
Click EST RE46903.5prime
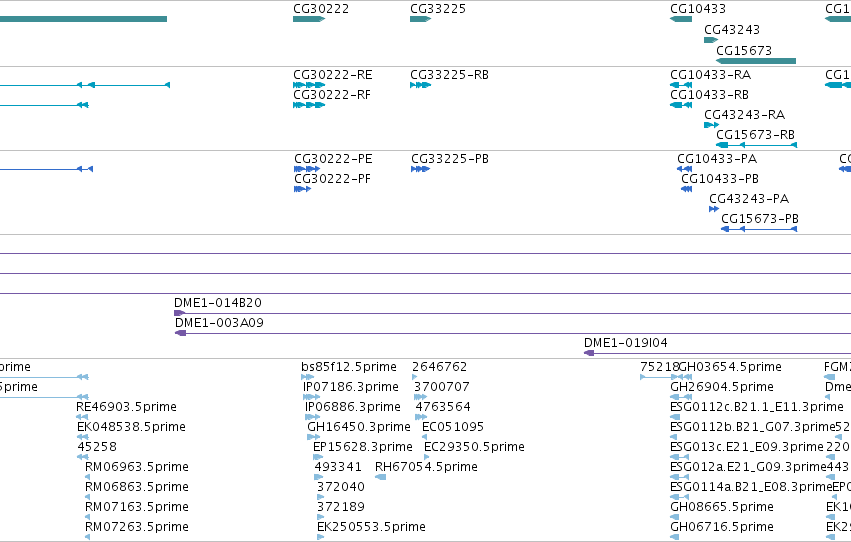coord(126,407)
